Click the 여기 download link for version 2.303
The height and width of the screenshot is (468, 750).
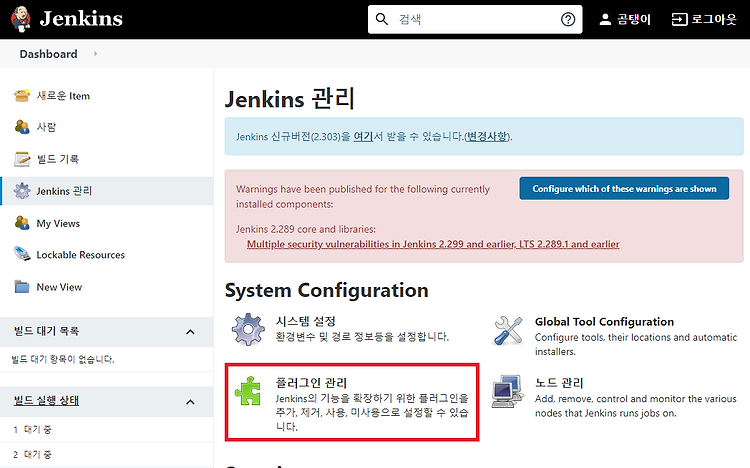point(363,136)
